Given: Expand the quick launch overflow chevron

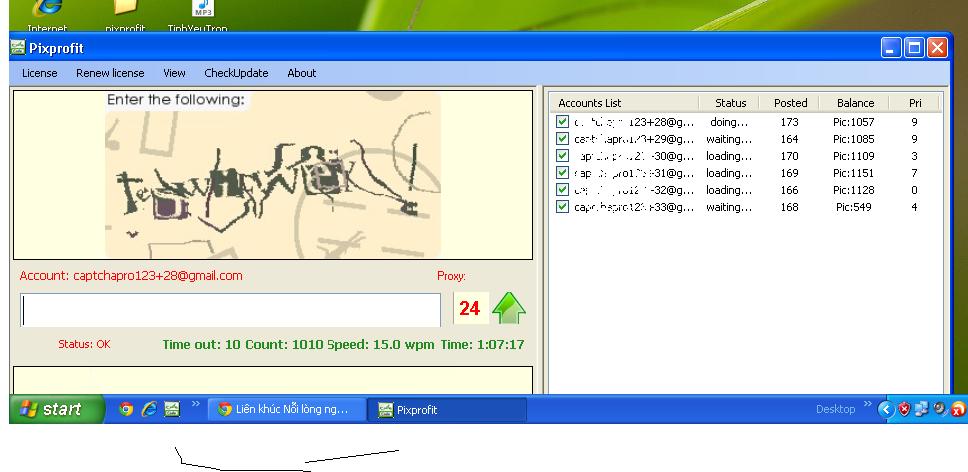Looking at the screenshot, I should (196, 404).
